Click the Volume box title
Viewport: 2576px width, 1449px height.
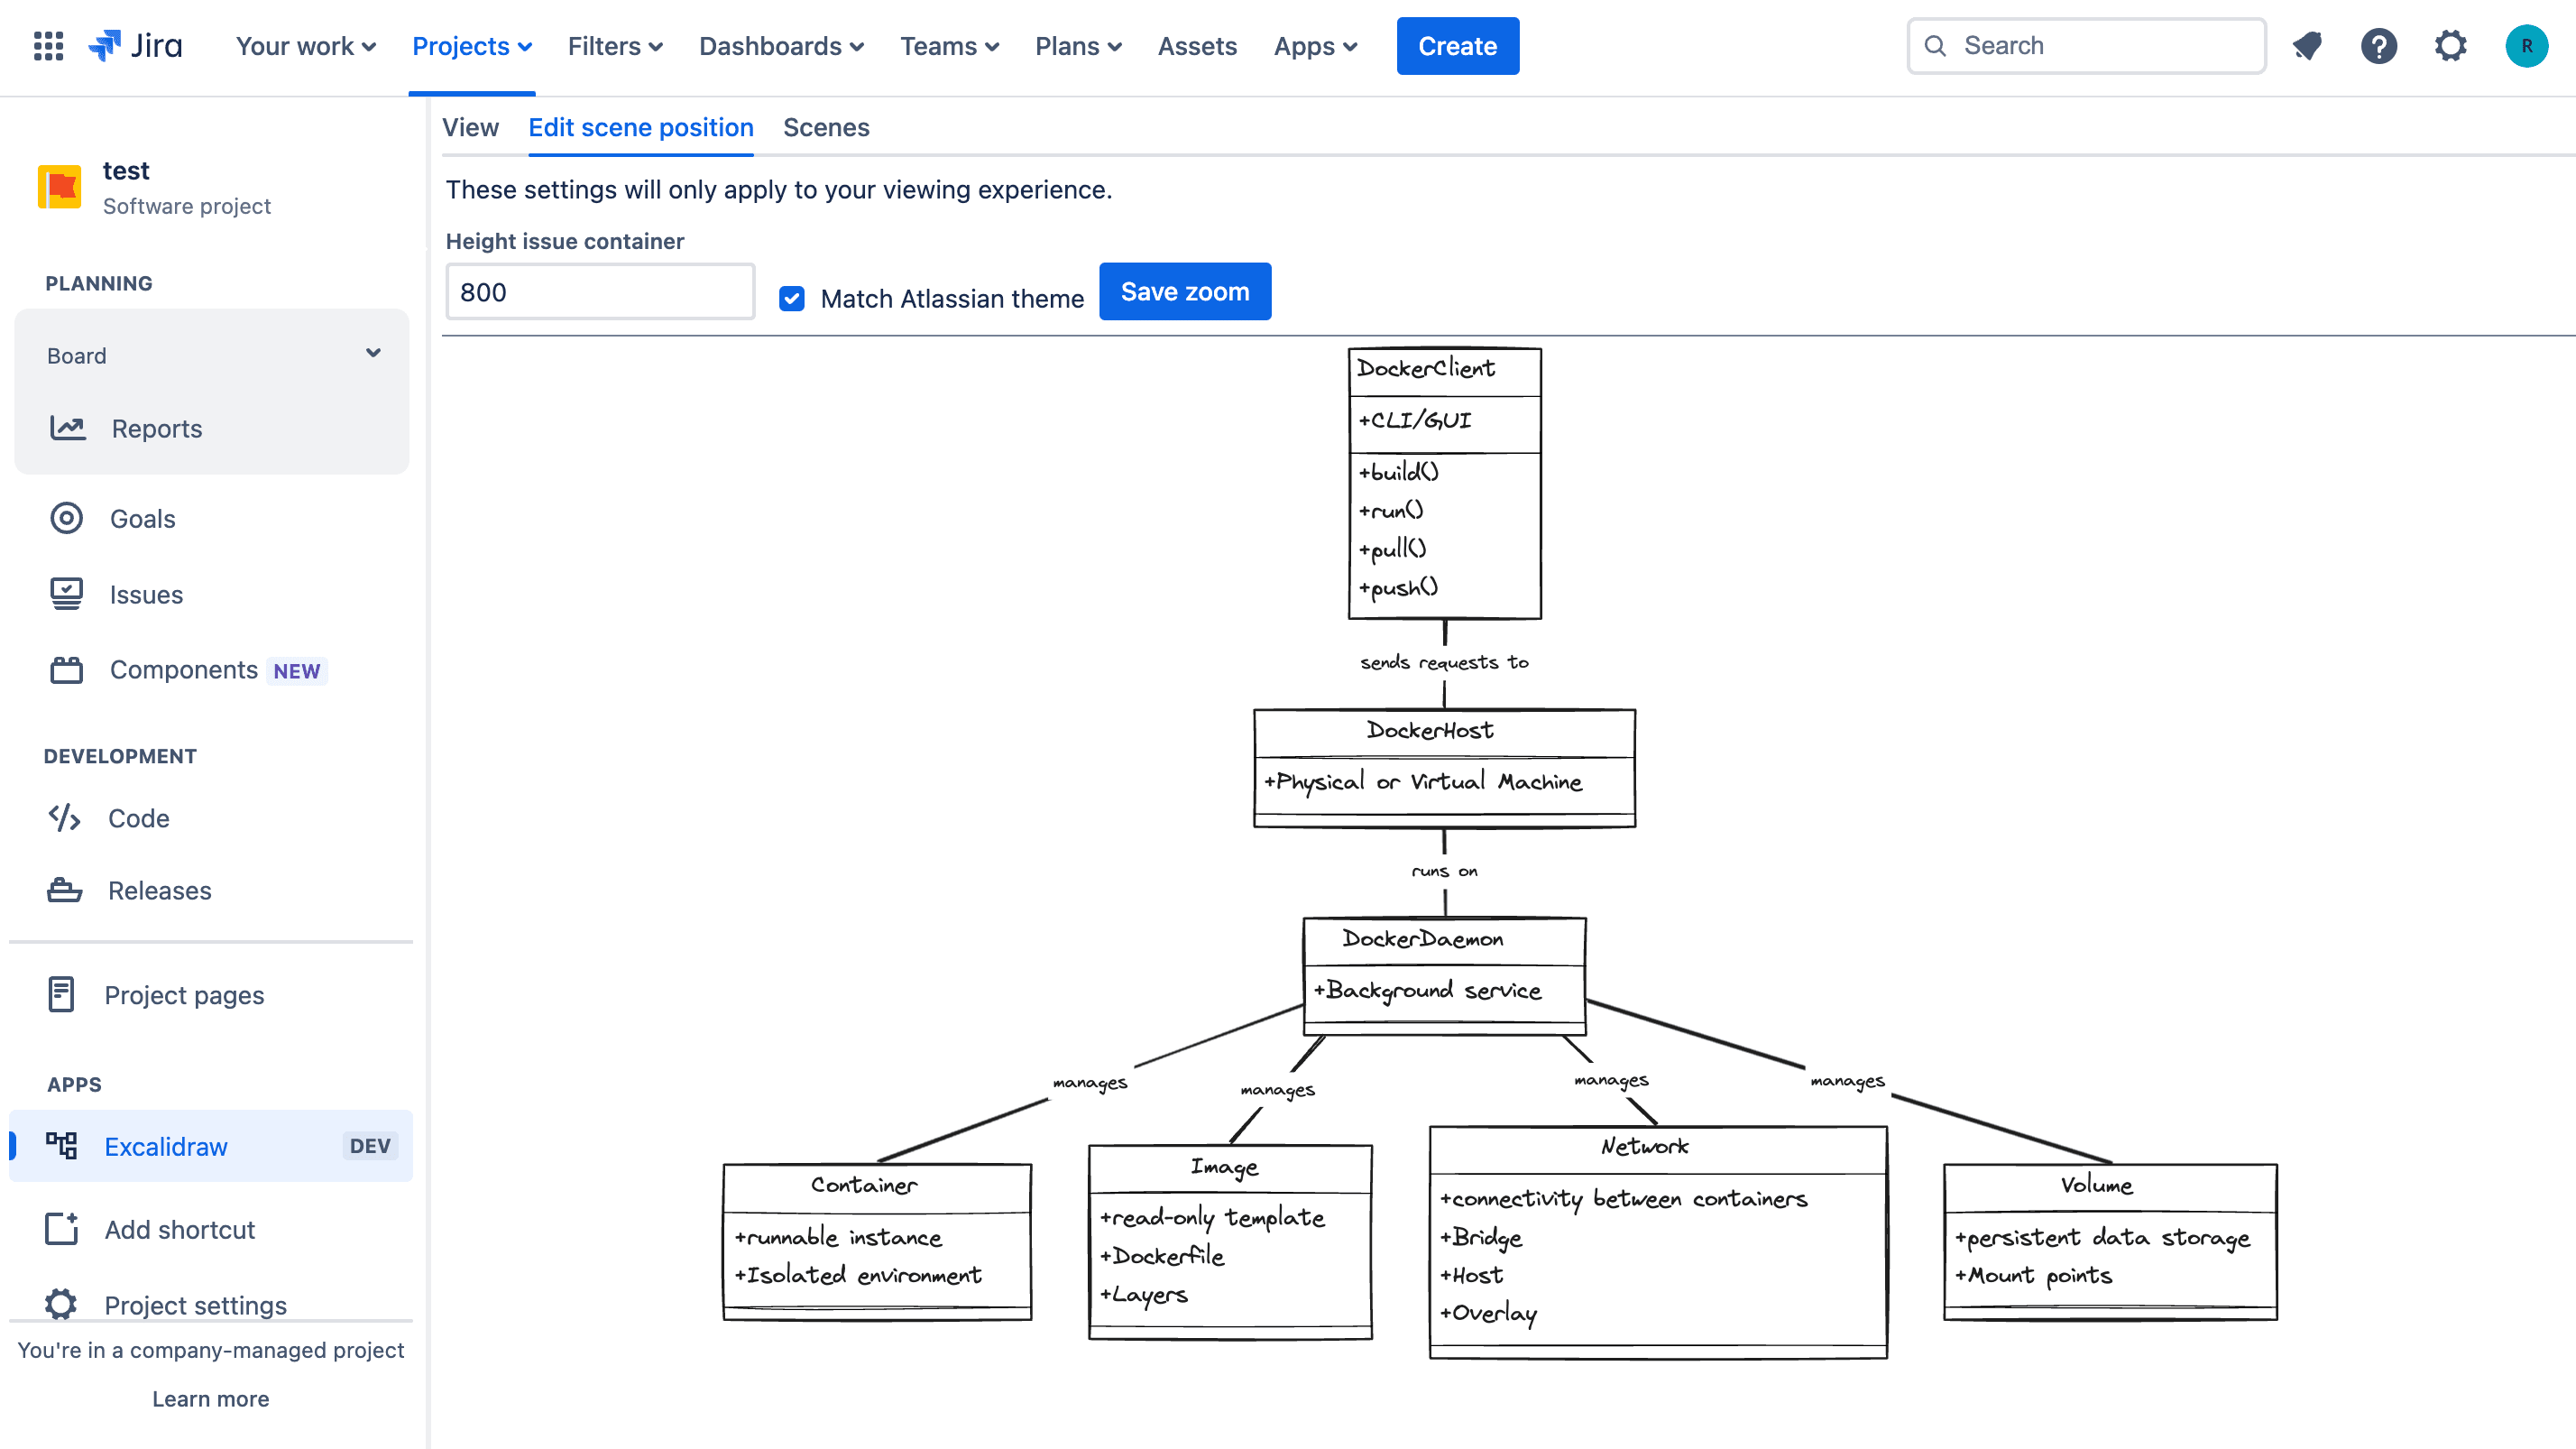coord(2096,1185)
